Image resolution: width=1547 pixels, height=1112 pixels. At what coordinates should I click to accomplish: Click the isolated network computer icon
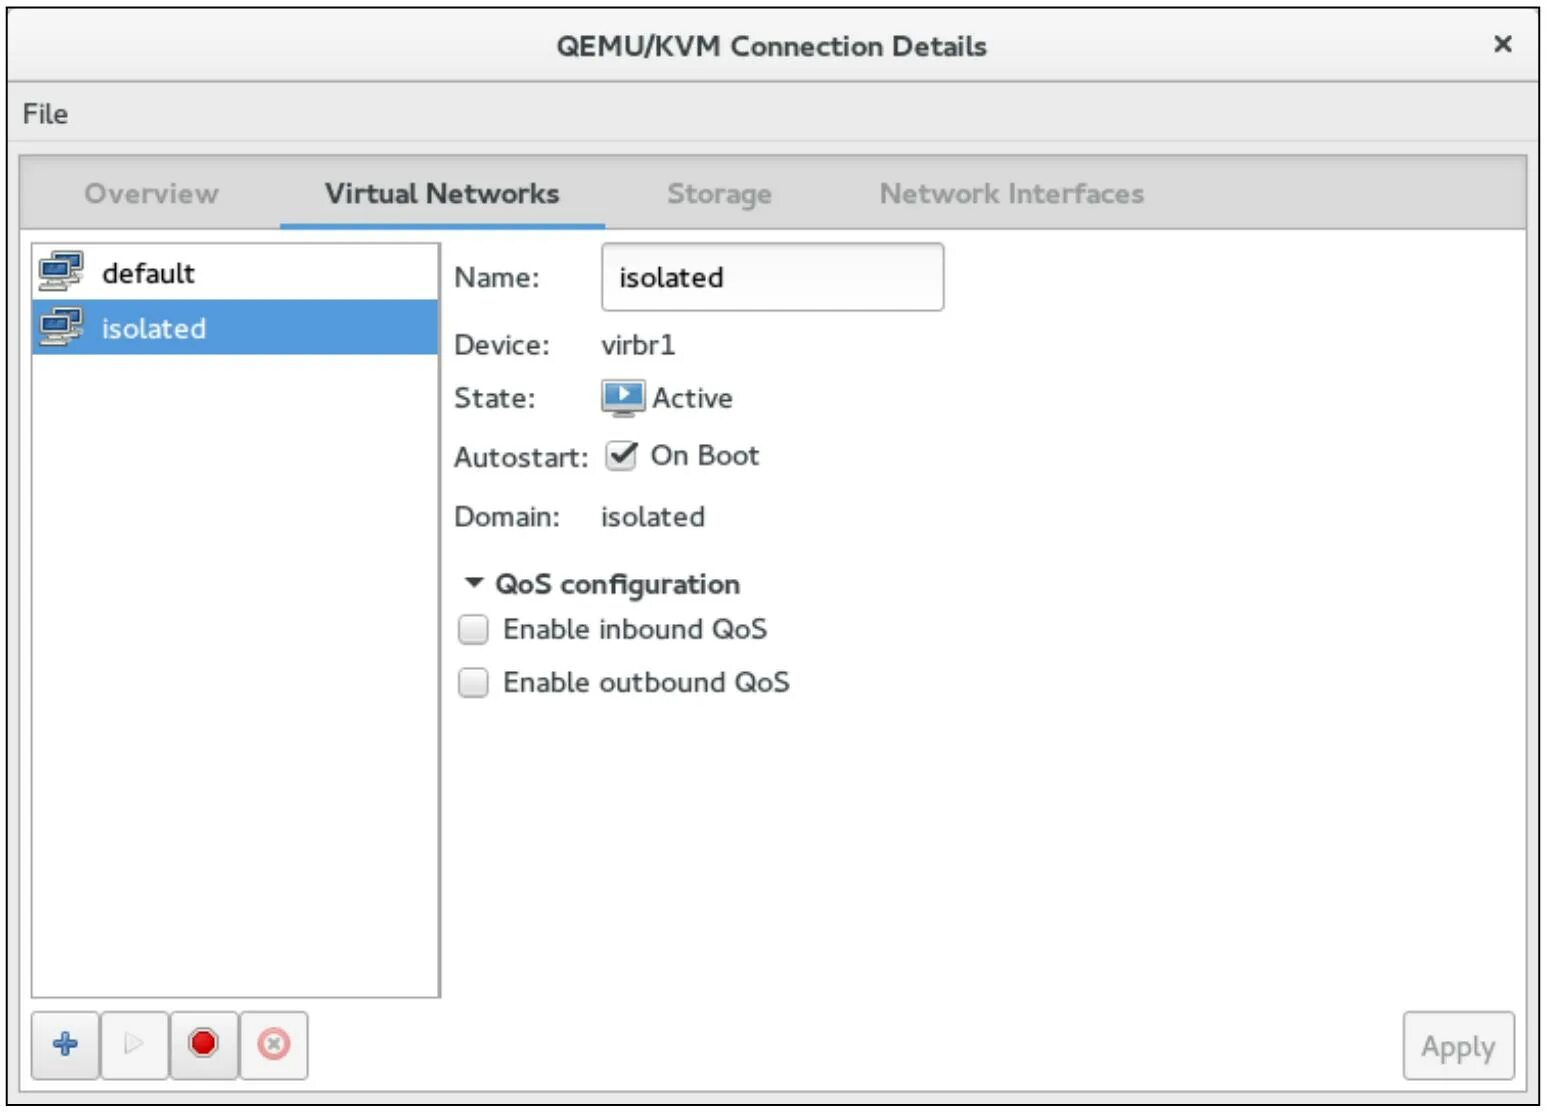[61, 327]
